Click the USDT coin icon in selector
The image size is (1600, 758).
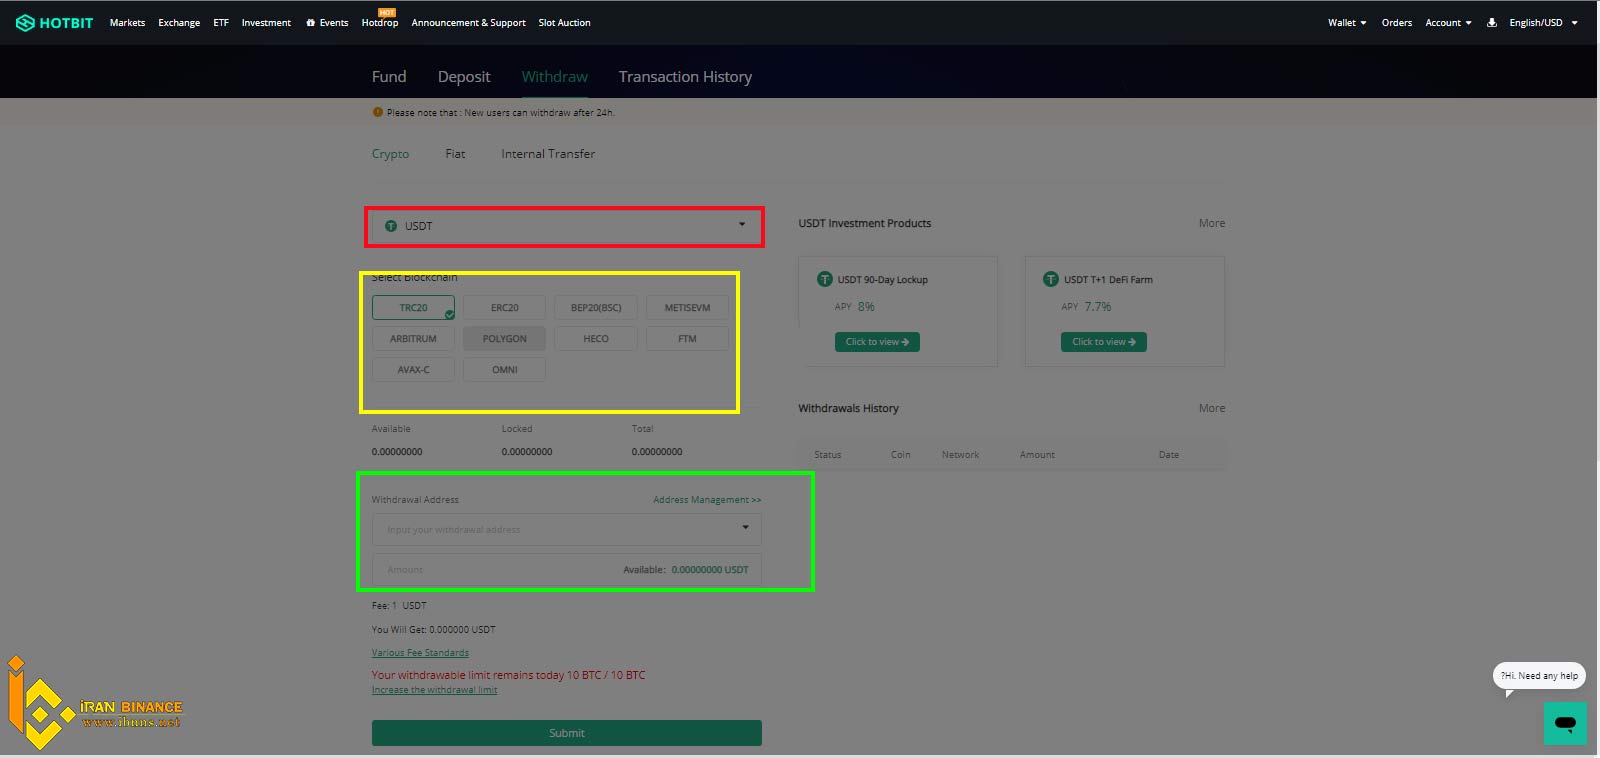click(391, 226)
